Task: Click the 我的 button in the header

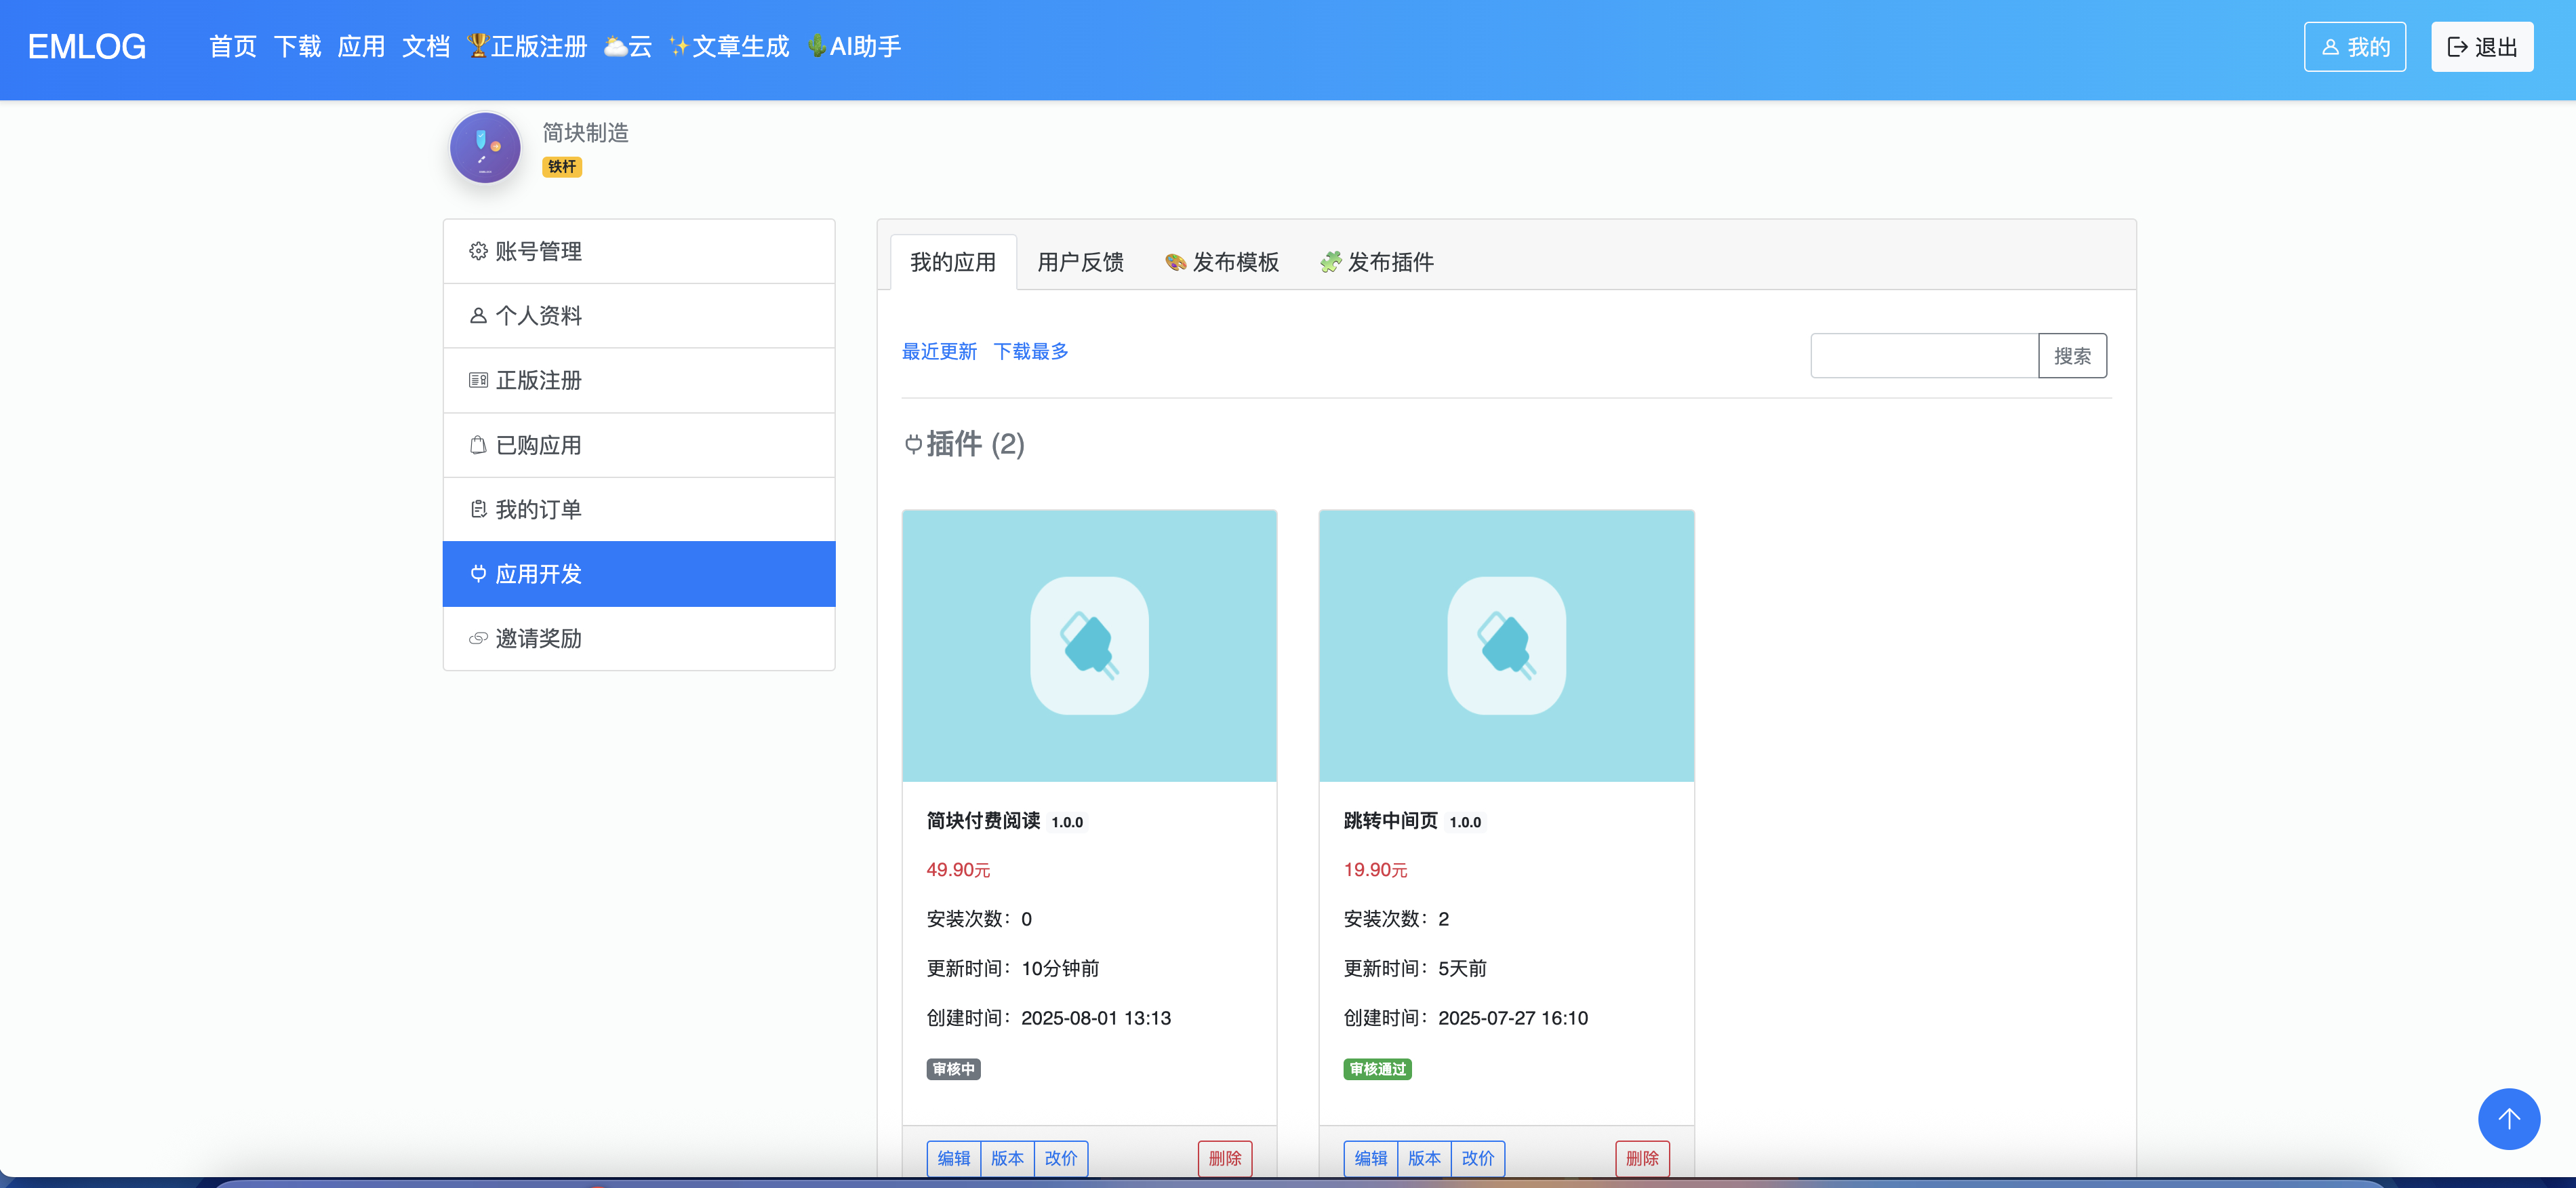Action: point(2354,47)
